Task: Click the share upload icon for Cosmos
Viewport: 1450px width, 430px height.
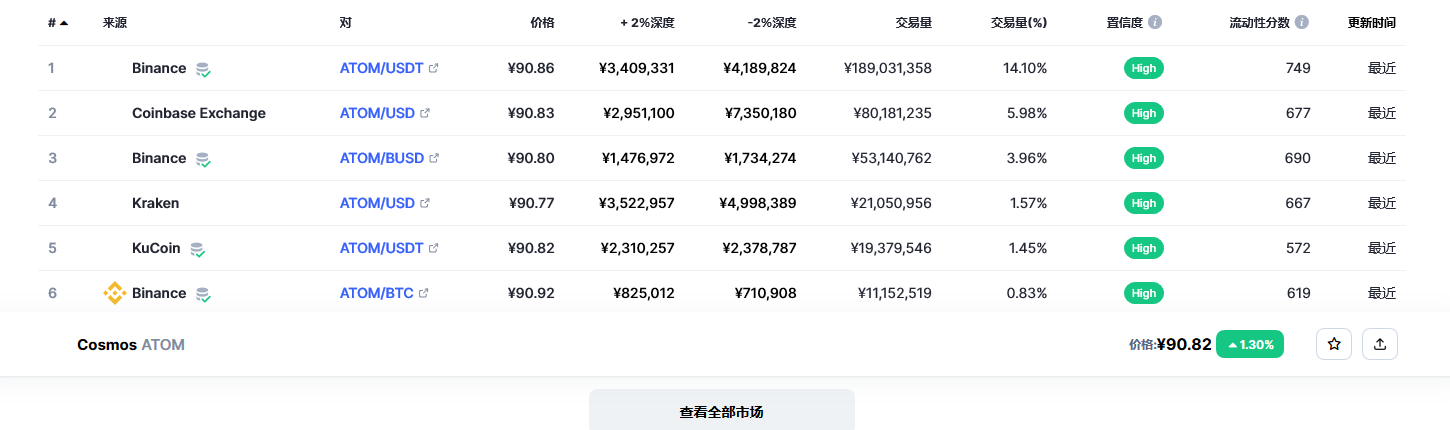Action: point(1380,344)
